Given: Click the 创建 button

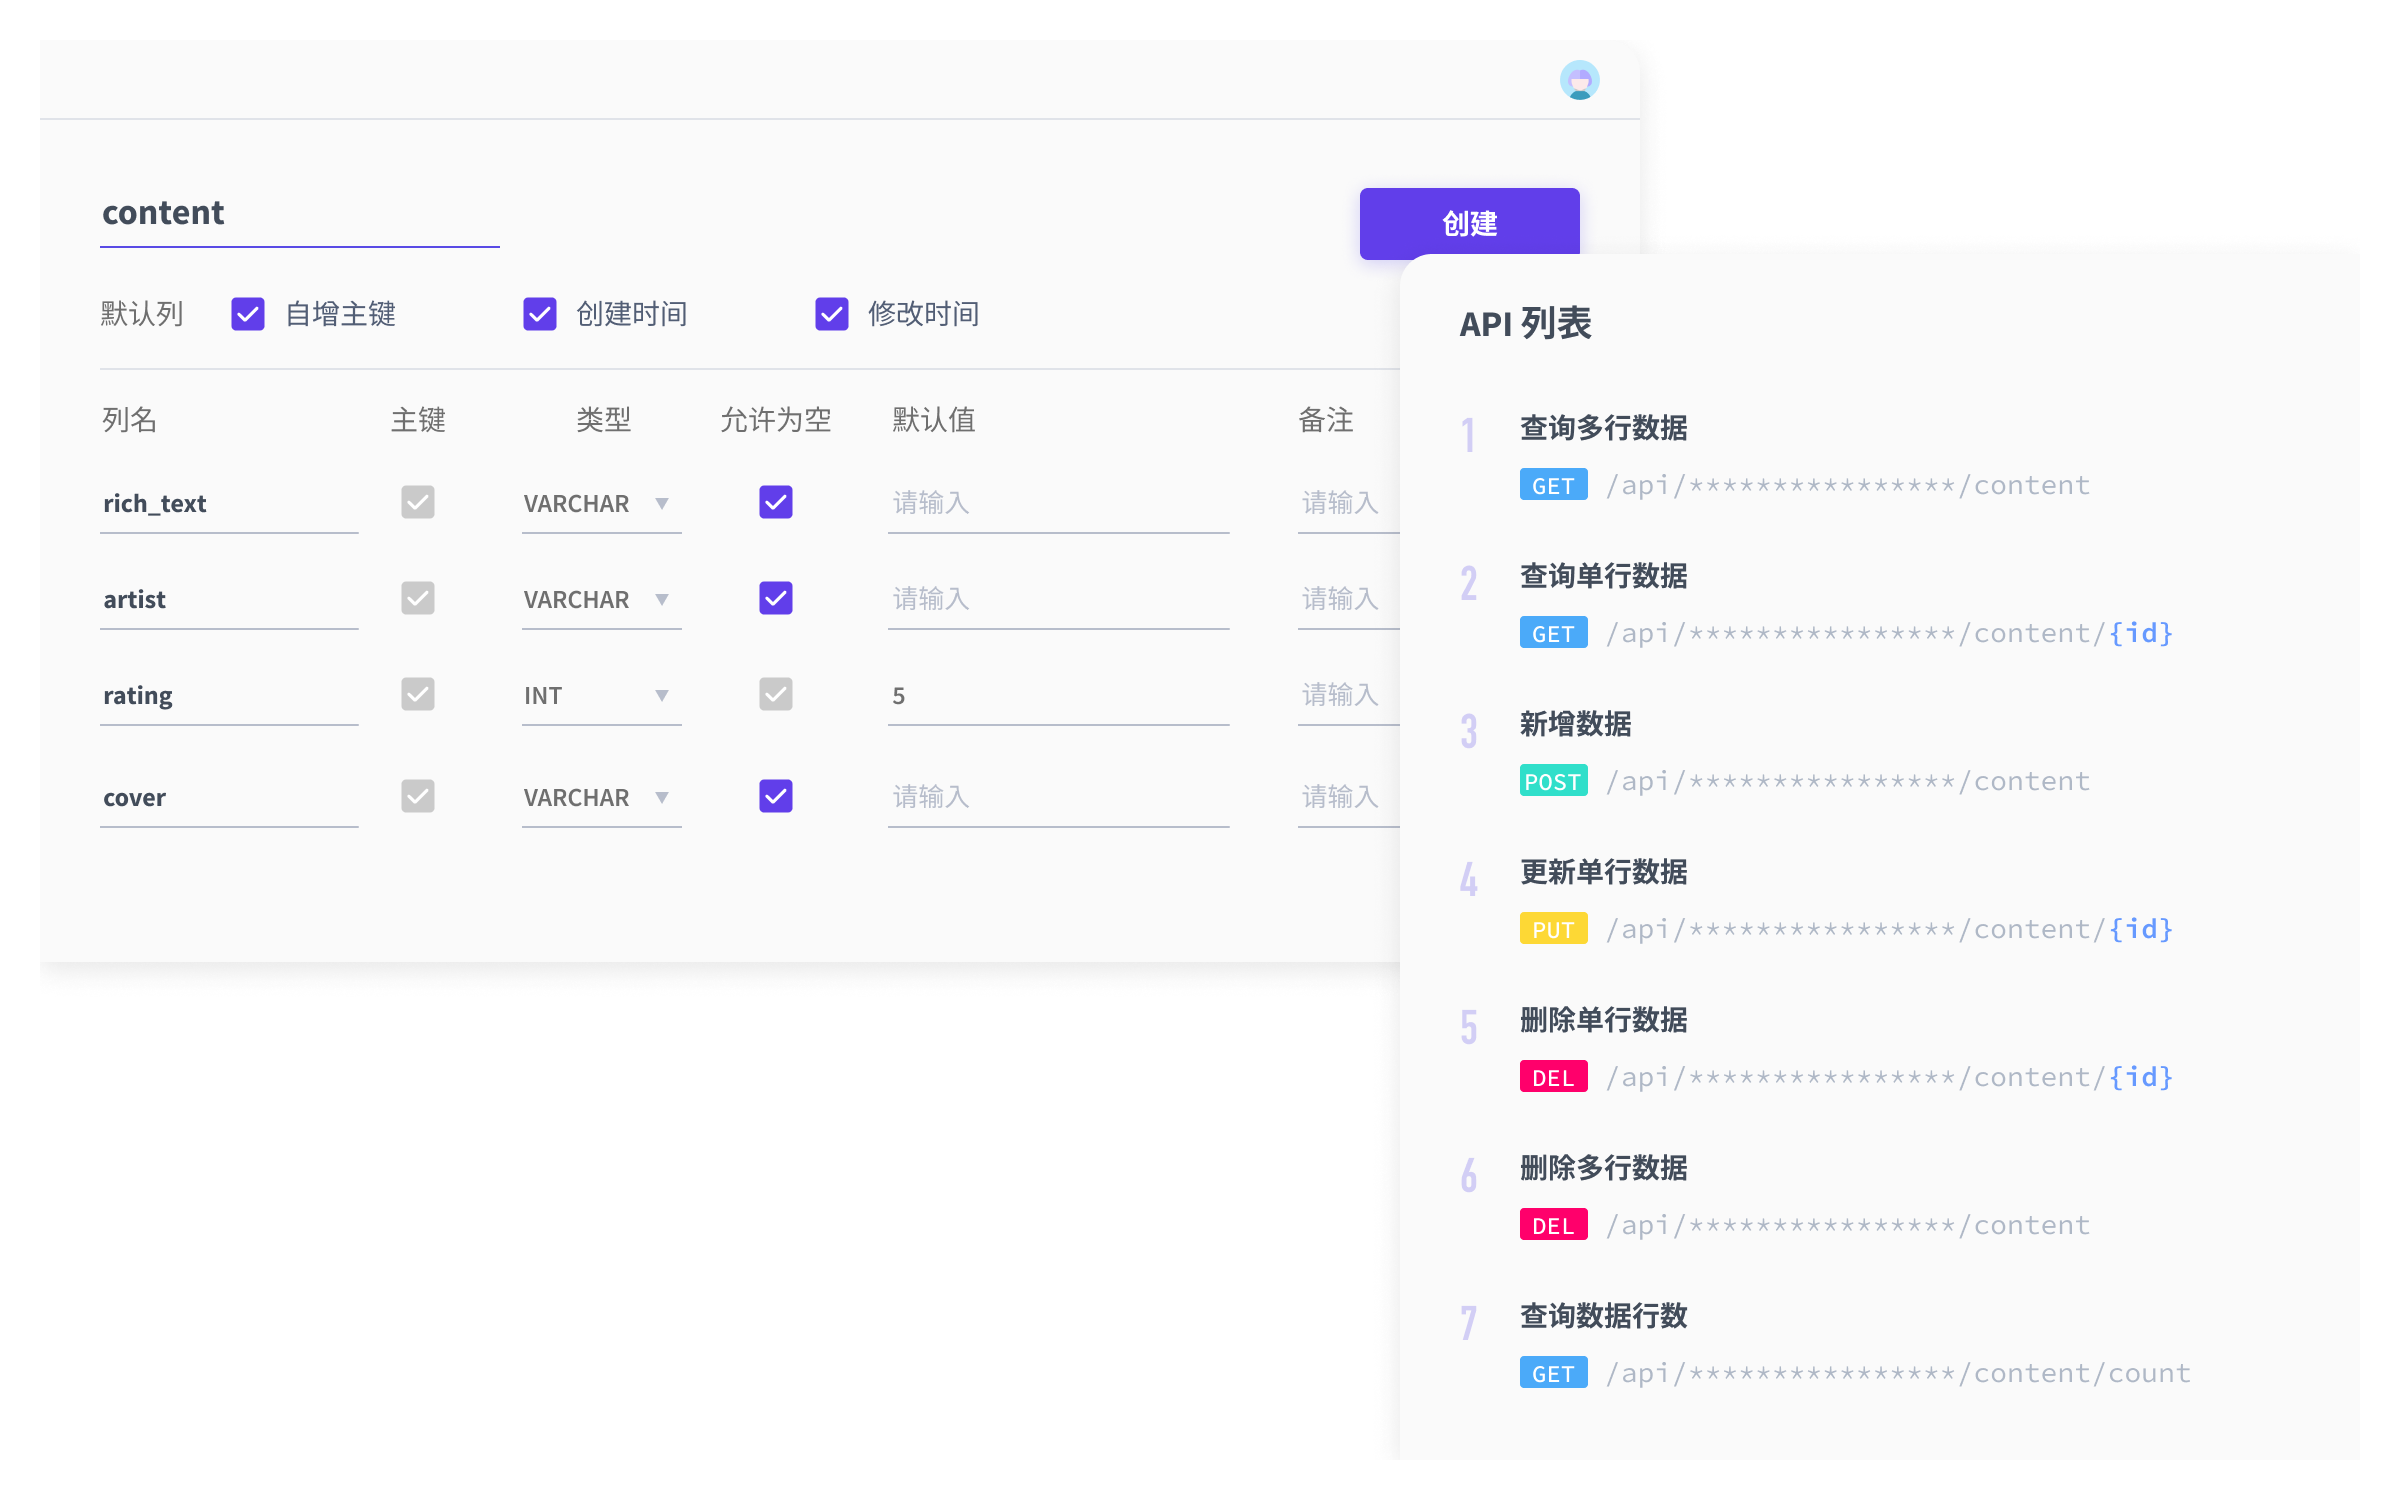Looking at the screenshot, I should pos(1468,224).
